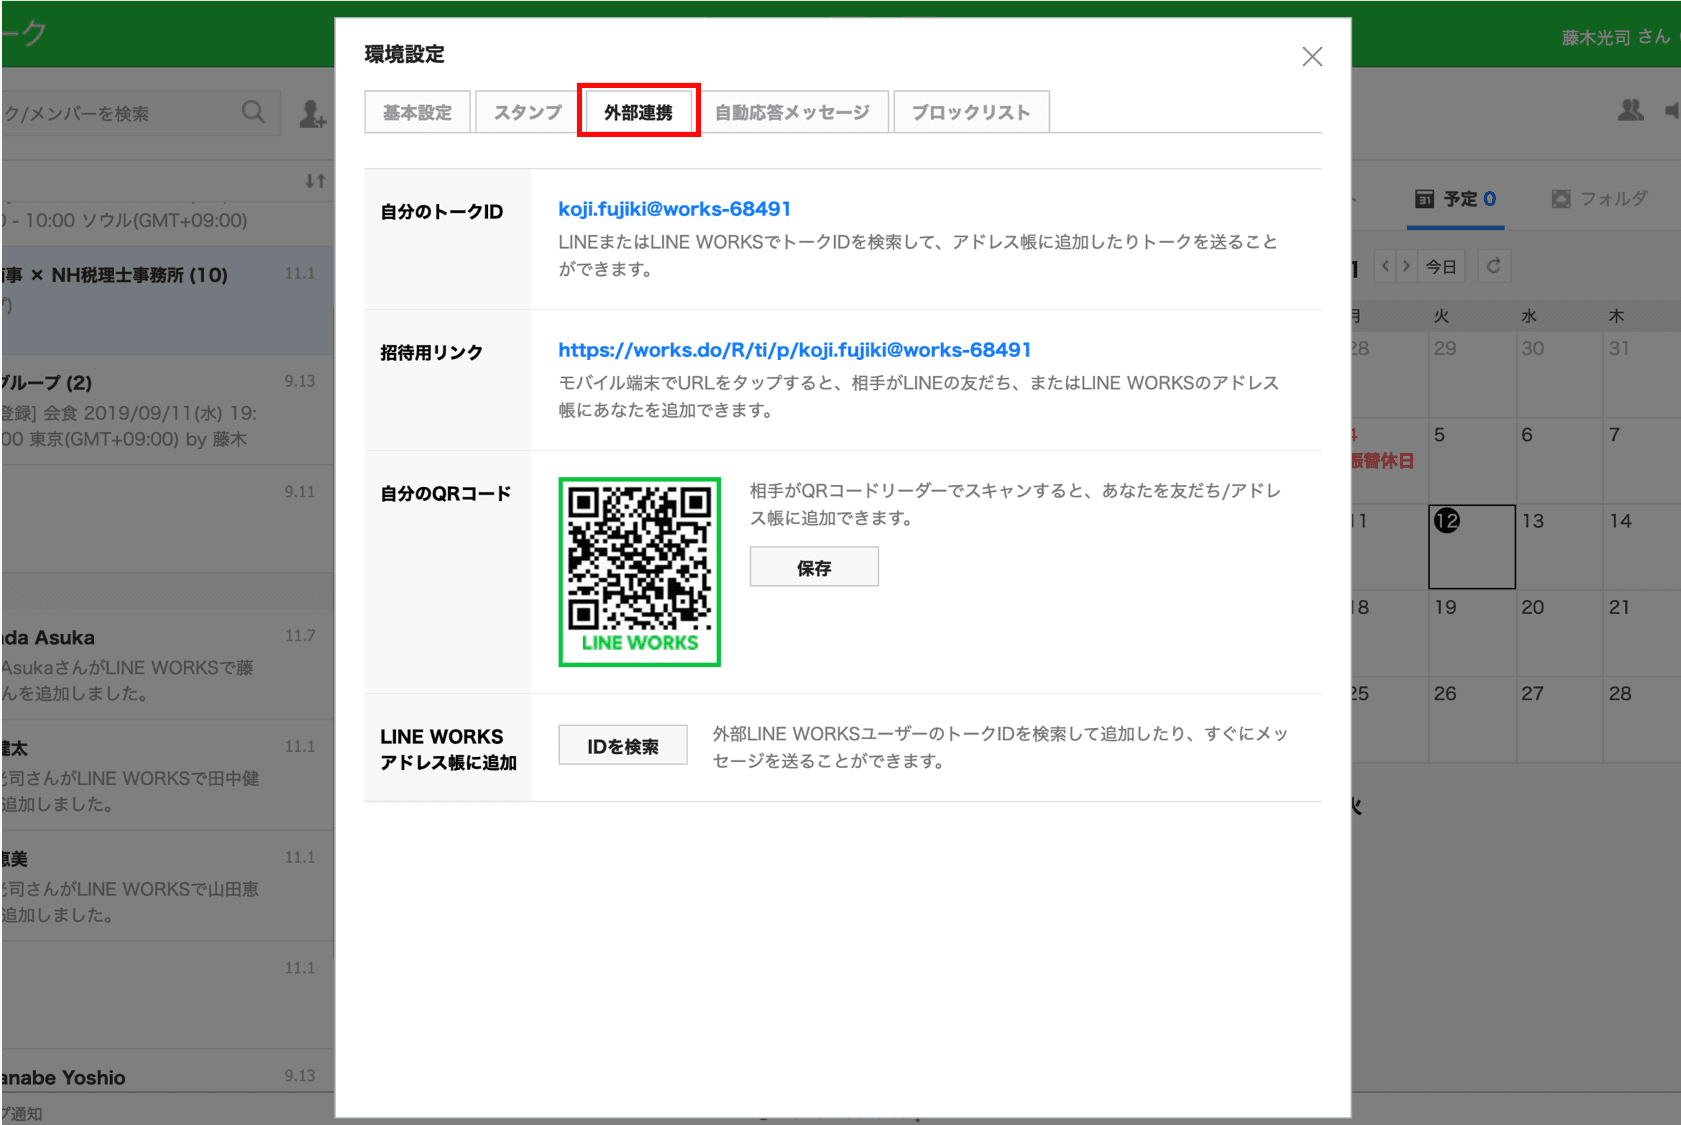Switch to the スタンプ tab
The width and height of the screenshot is (1681, 1125).
[527, 112]
